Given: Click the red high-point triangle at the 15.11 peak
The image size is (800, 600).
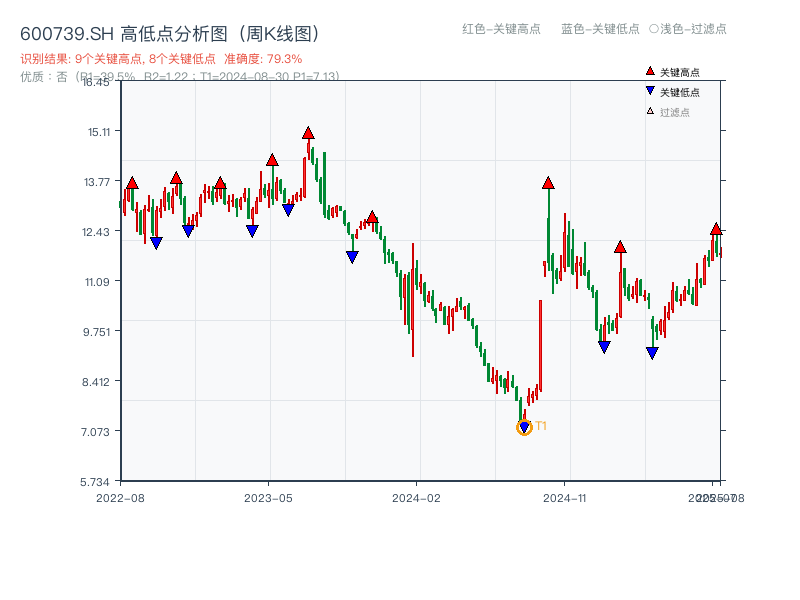Looking at the screenshot, I should (x=307, y=131).
